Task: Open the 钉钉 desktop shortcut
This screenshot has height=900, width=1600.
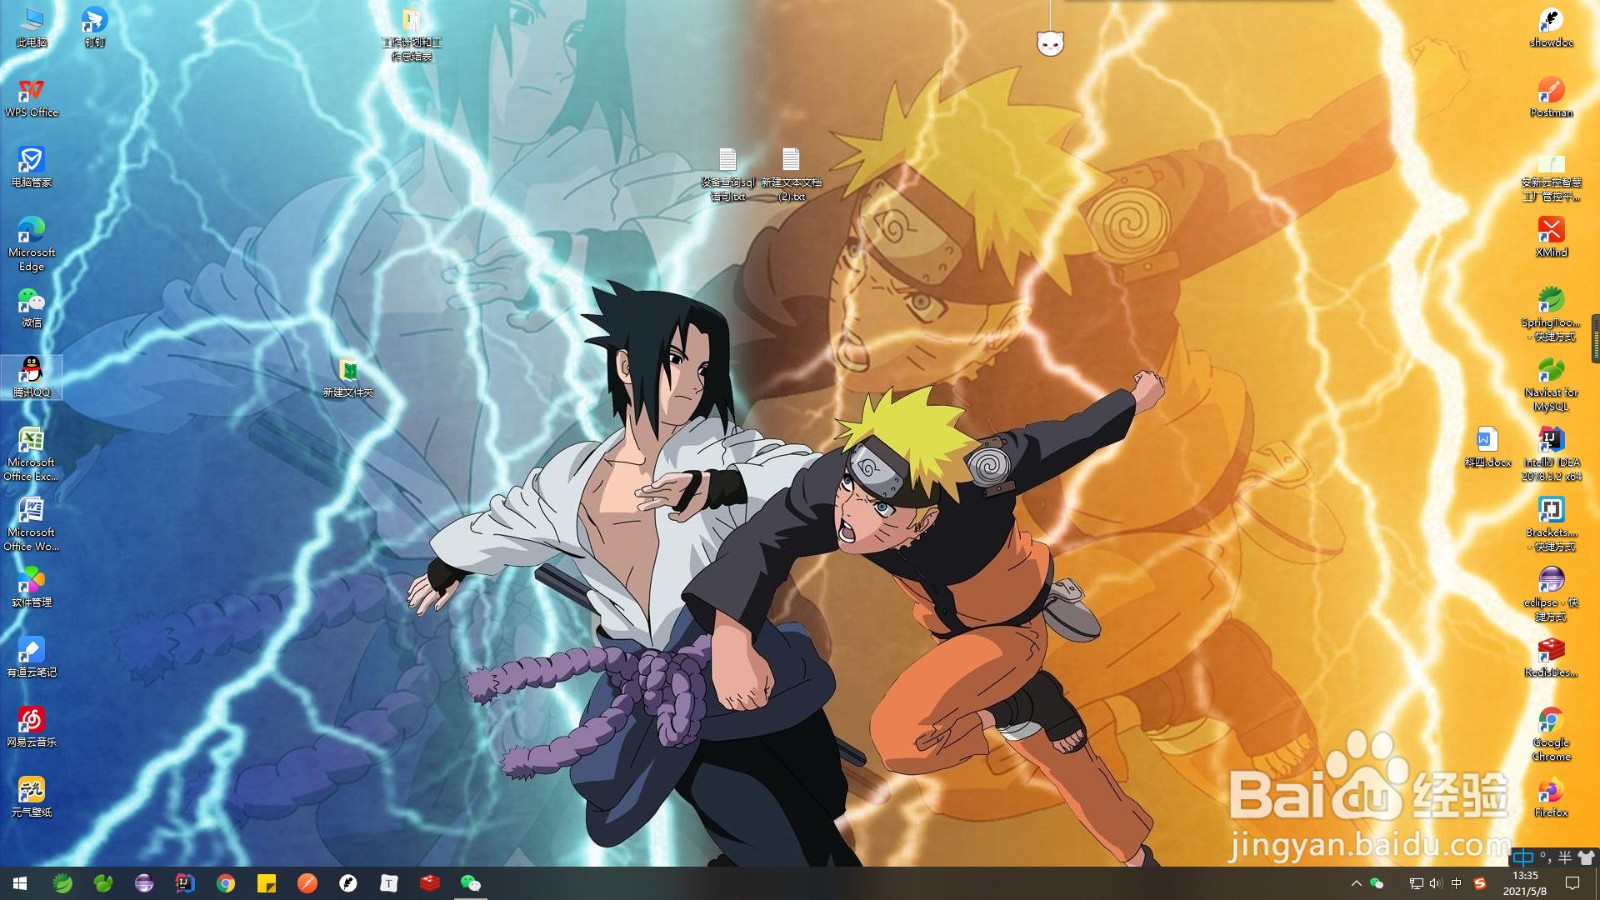Action: click(94, 27)
